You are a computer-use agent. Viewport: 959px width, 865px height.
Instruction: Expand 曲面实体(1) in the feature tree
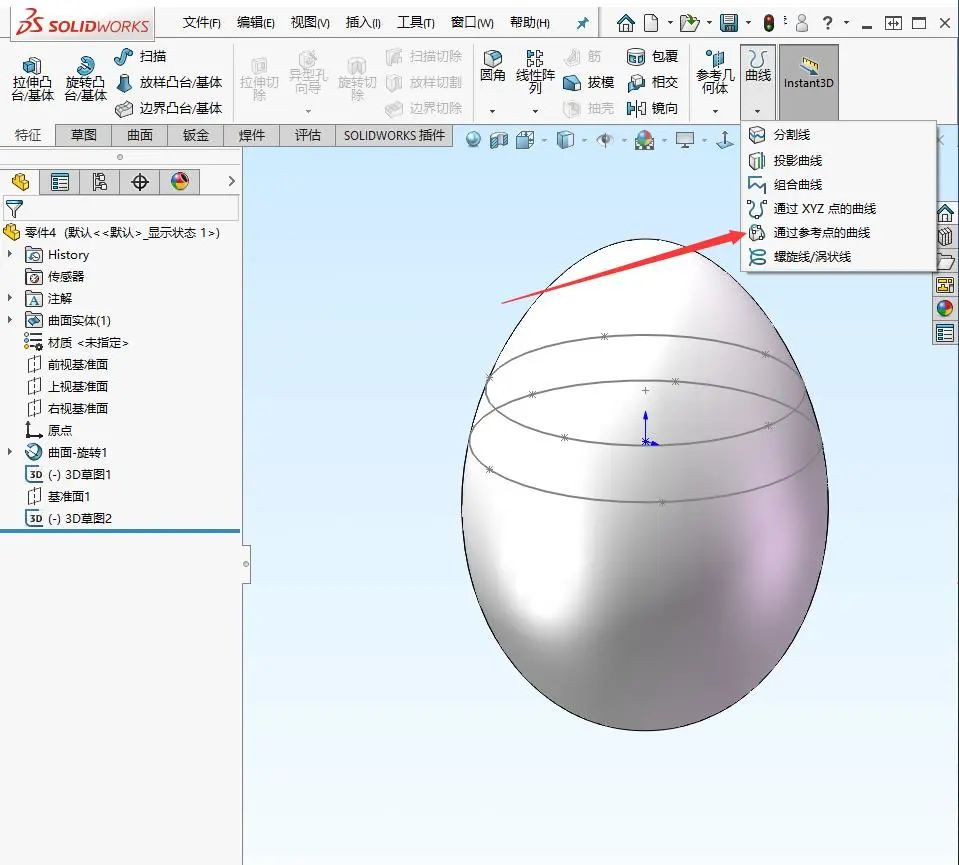(x=10, y=322)
